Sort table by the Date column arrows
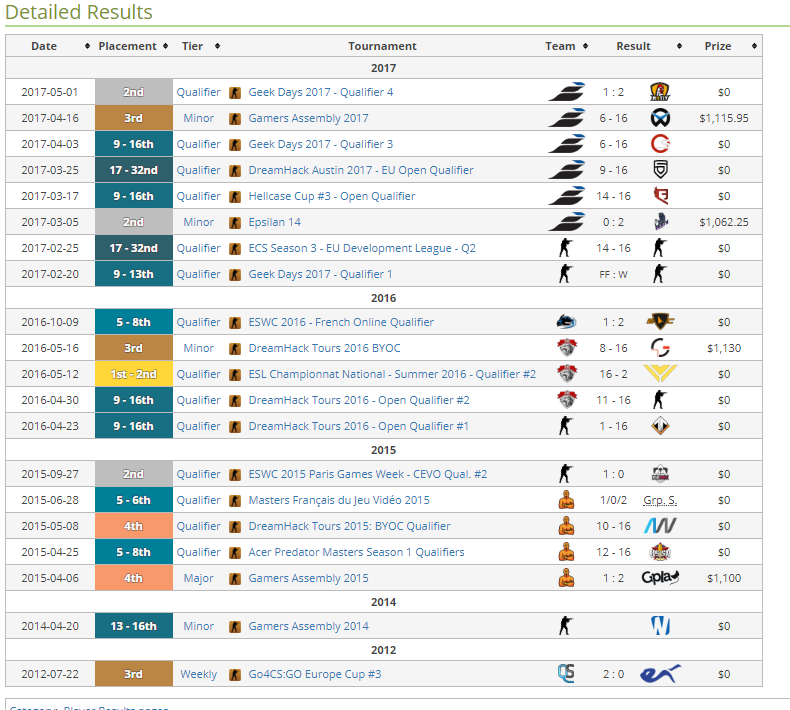Viewport: 790px width, 710px height. (87, 46)
